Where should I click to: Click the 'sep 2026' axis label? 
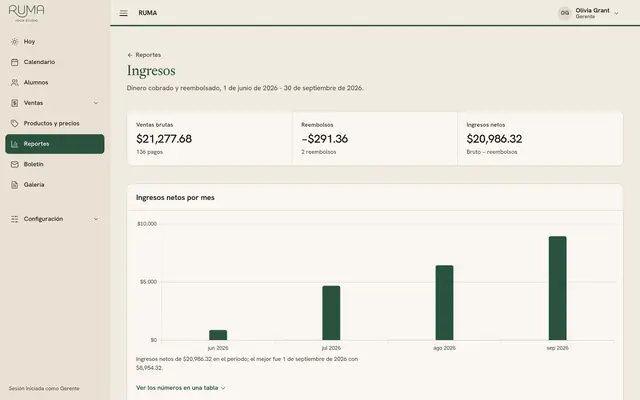(x=558, y=348)
